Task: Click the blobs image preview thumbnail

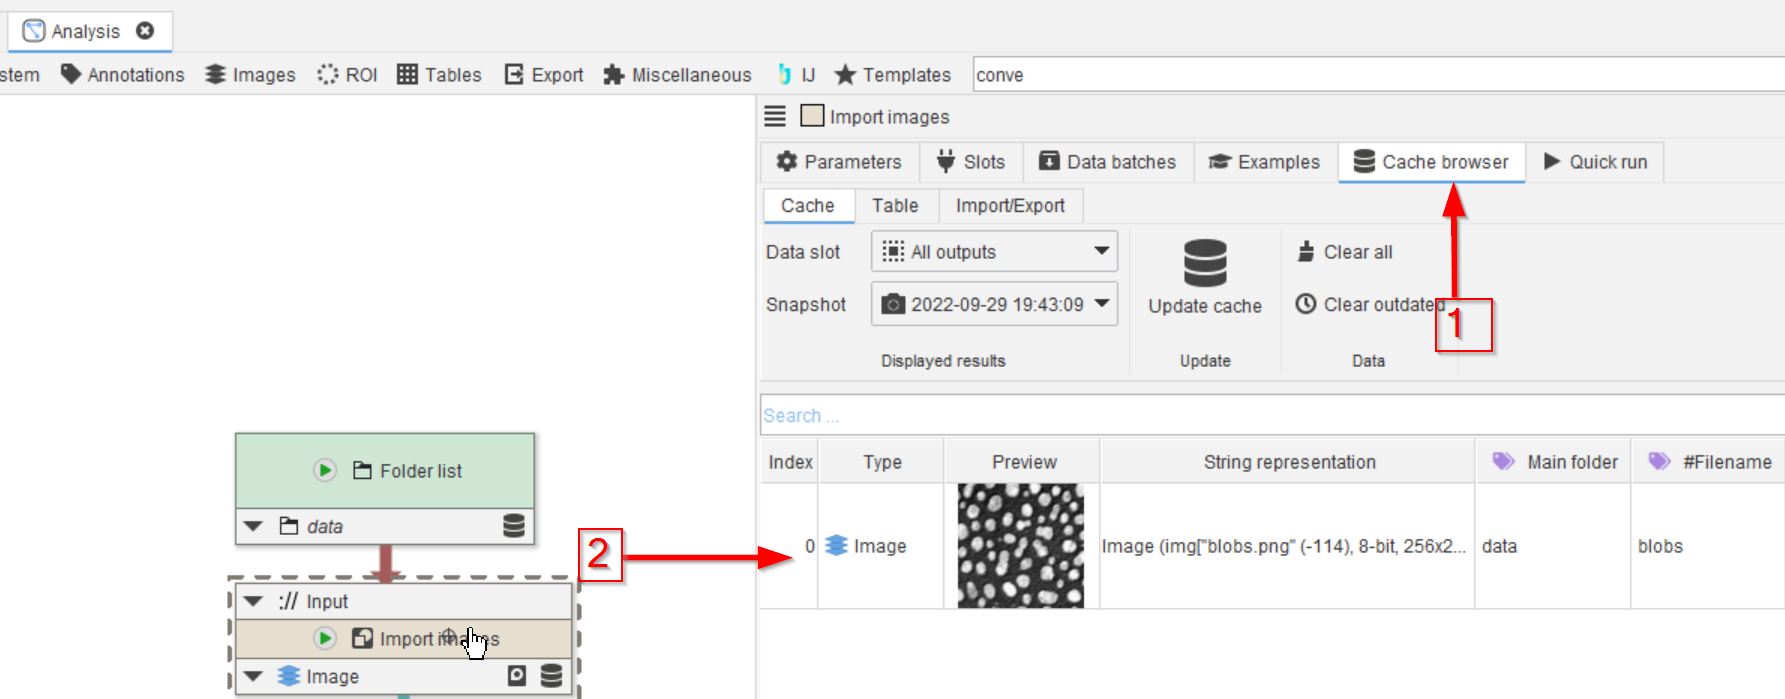Action: 1020,546
